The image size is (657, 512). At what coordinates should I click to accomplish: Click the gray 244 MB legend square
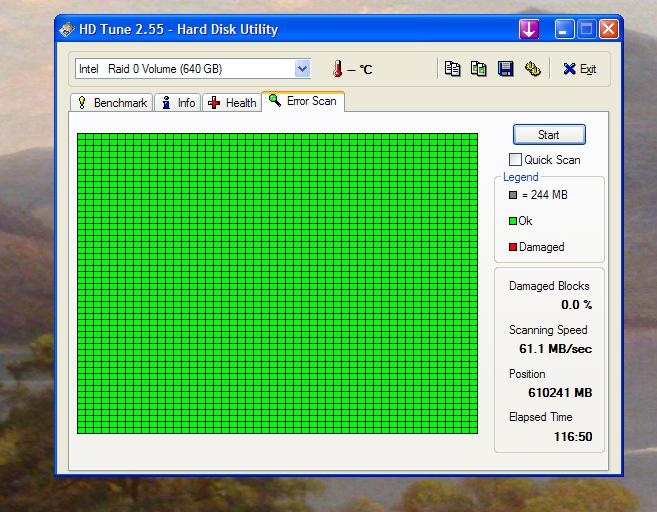(513, 195)
